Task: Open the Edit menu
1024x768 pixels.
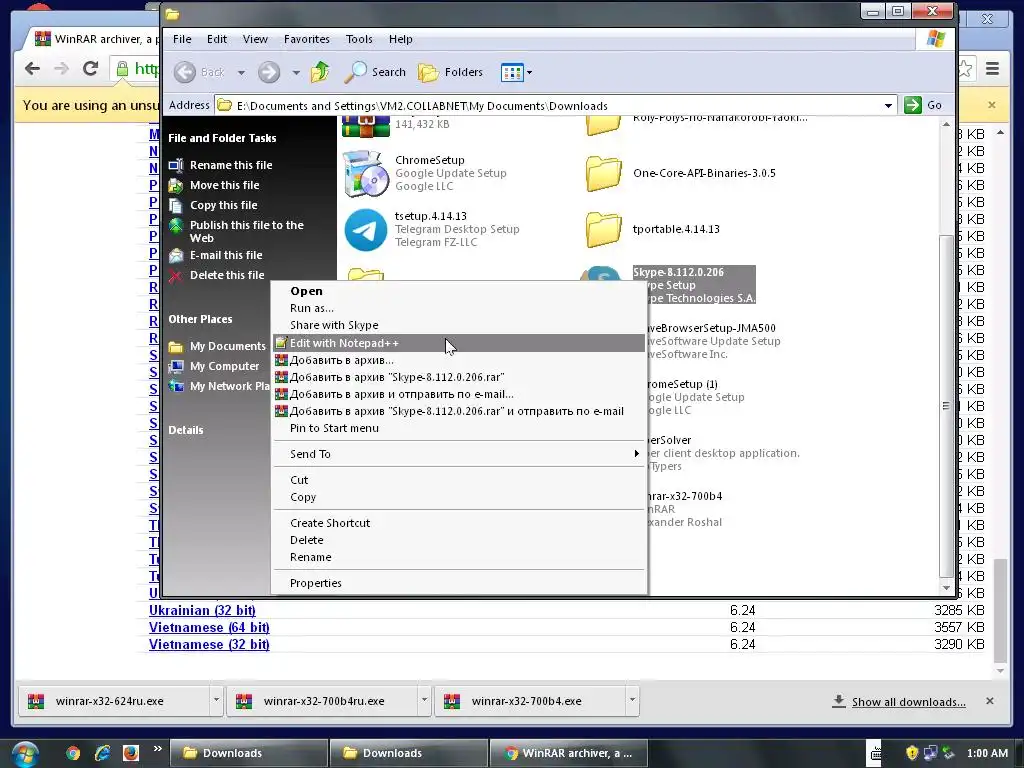Action: (217, 39)
